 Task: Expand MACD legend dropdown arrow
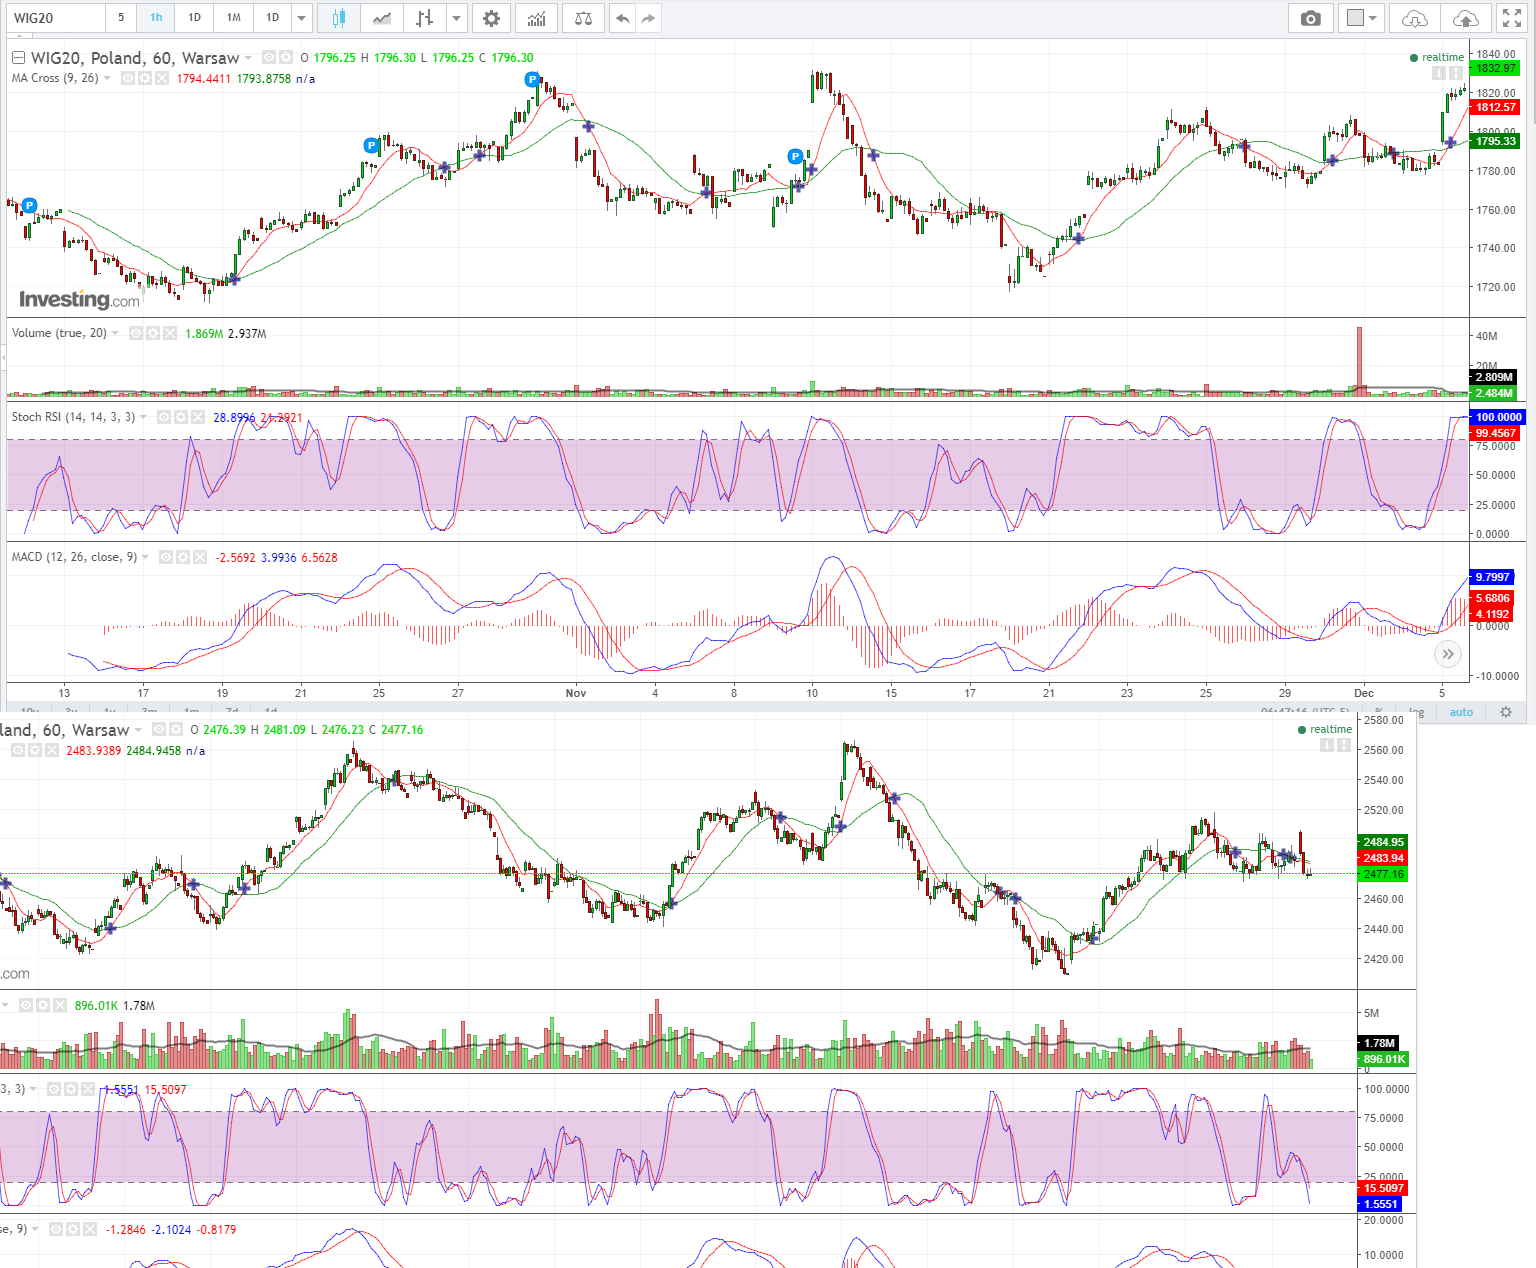[x=146, y=557]
